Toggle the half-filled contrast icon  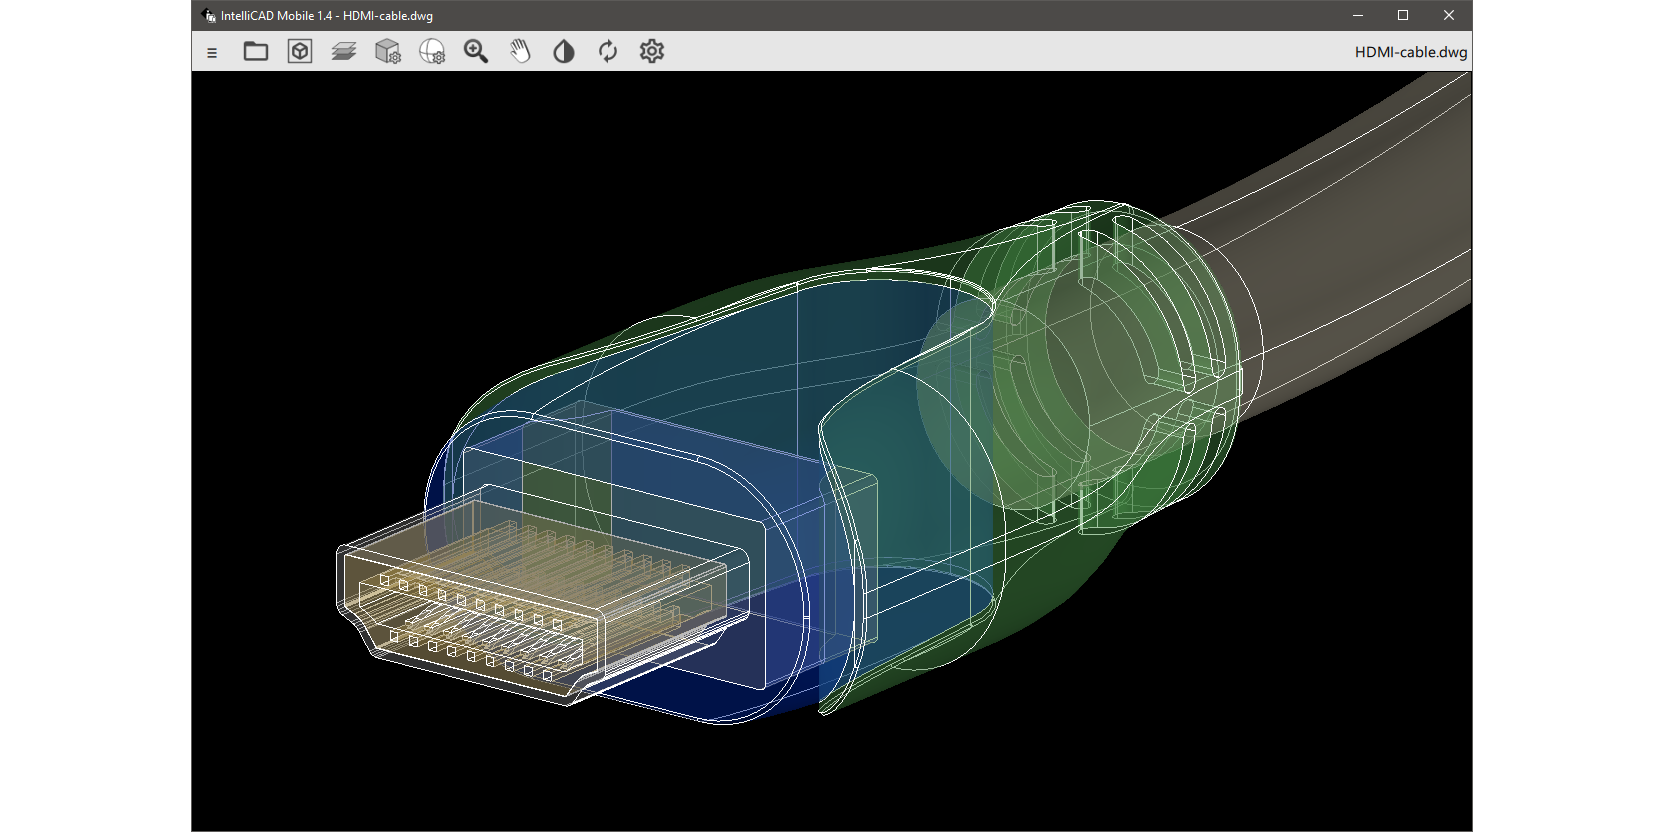tap(564, 51)
